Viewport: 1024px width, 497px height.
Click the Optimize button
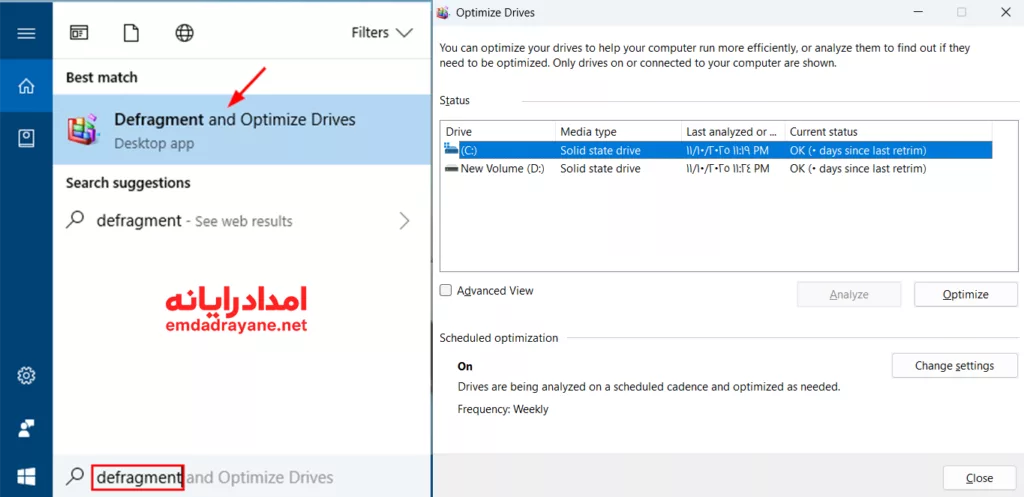[x=965, y=294]
